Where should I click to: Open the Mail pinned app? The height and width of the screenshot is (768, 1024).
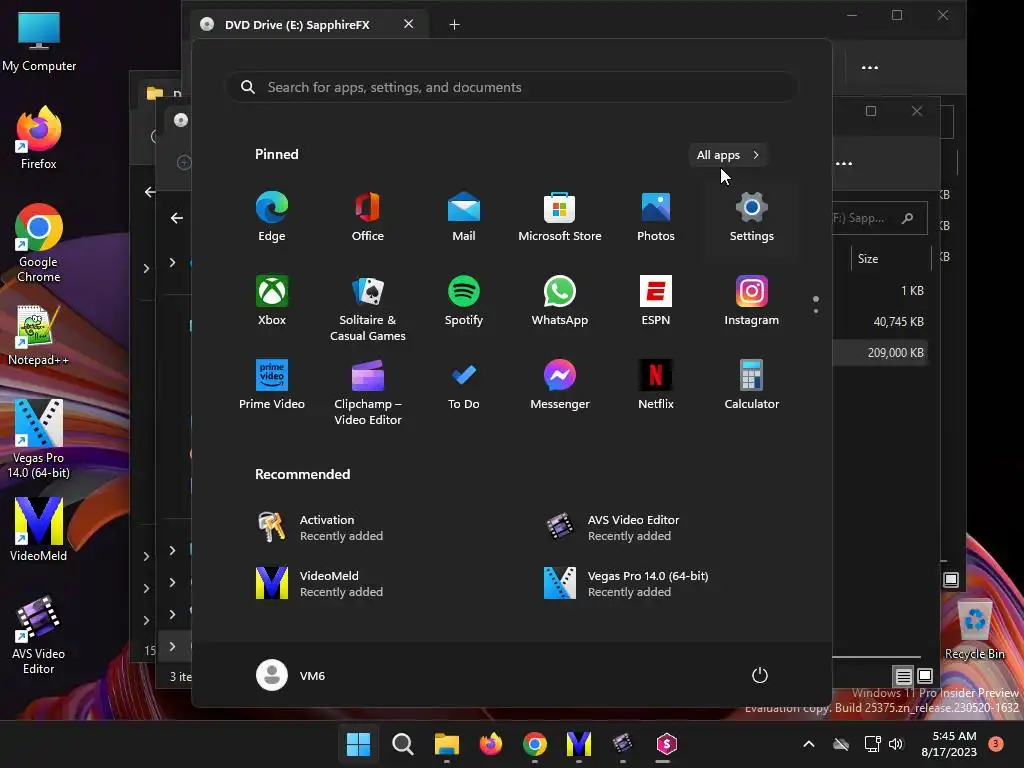coord(464,217)
